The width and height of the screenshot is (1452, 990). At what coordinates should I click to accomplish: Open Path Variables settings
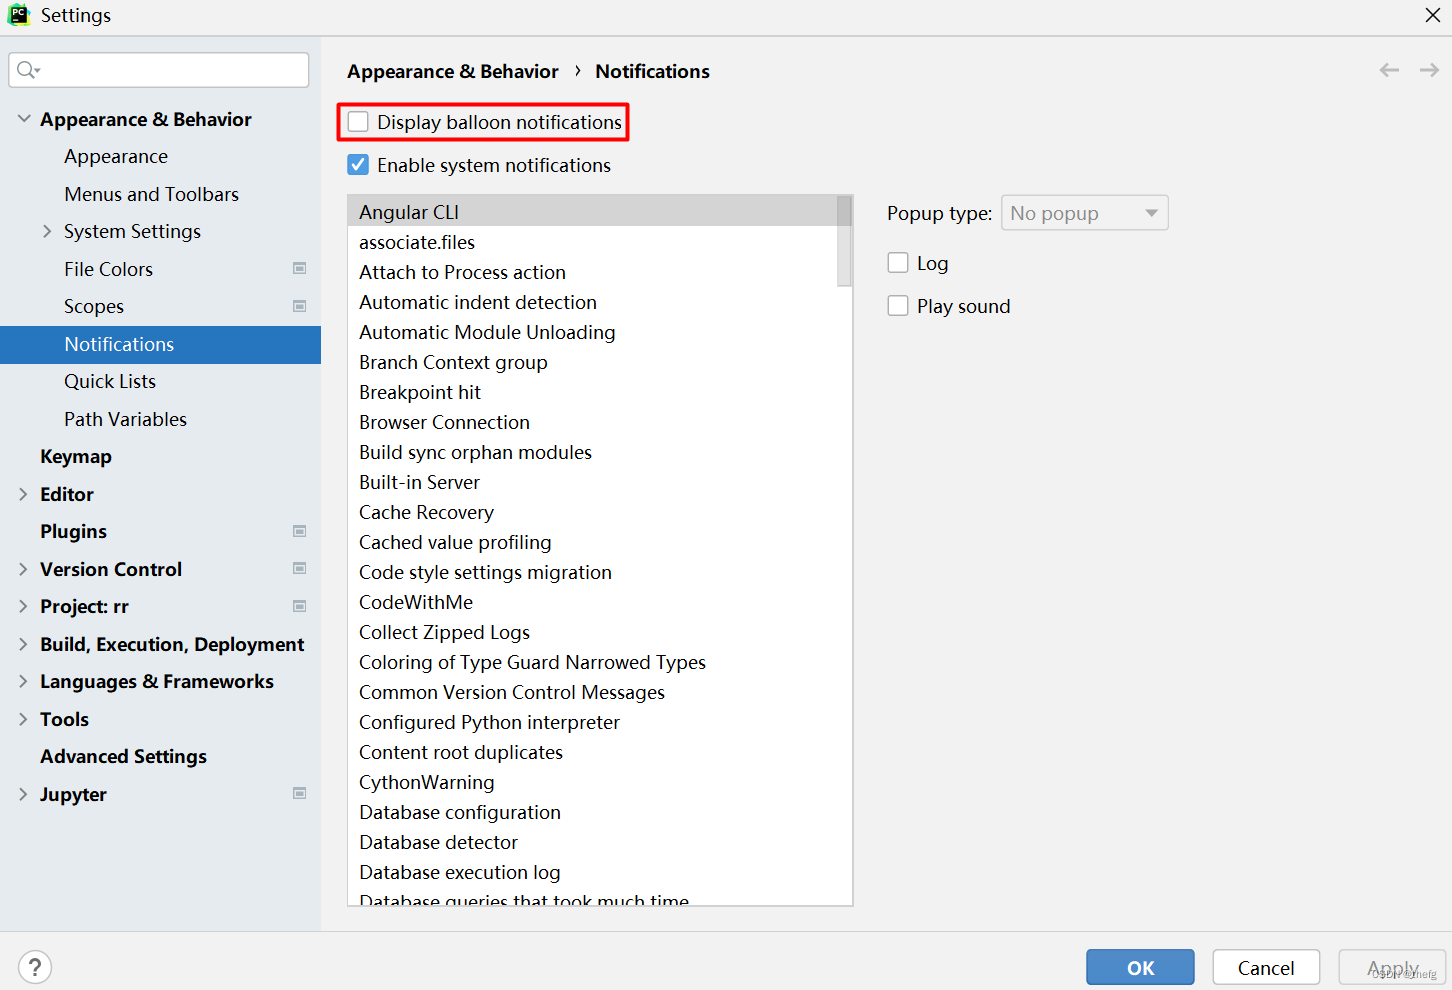tap(126, 419)
